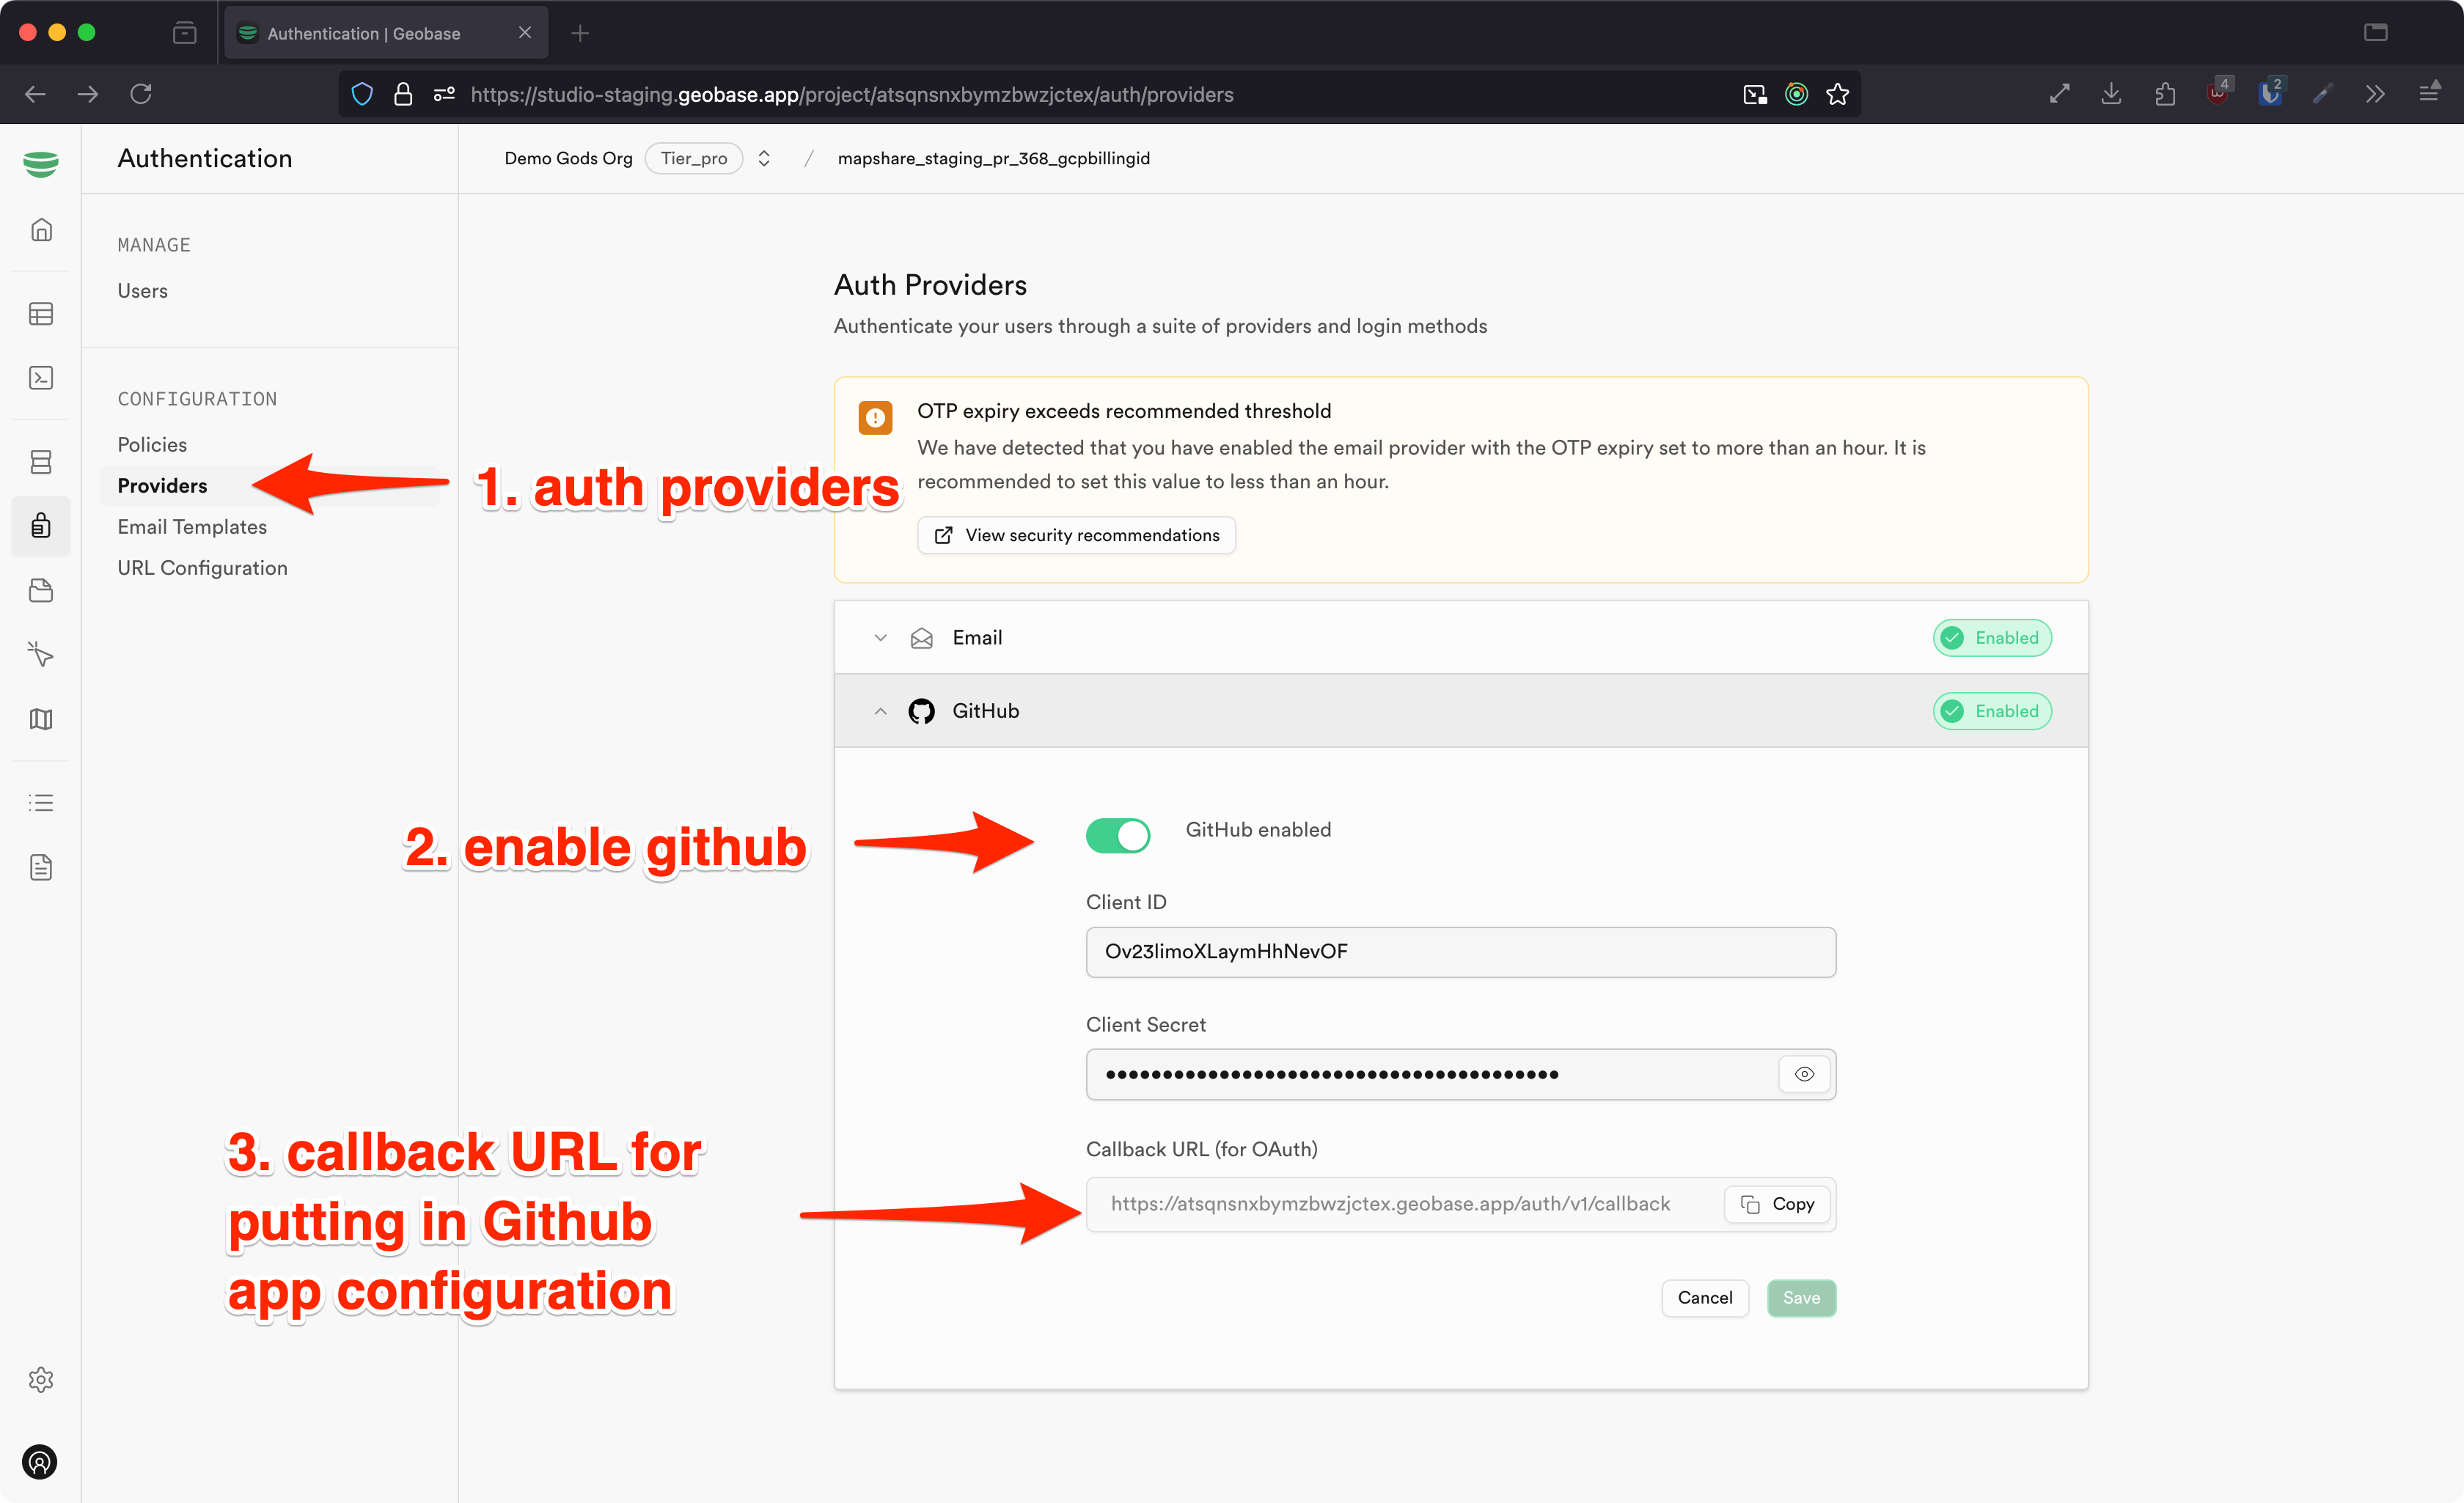2464x1503 pixels.
Task: Click into the Client ID field
Action: tap(1460, 952)
